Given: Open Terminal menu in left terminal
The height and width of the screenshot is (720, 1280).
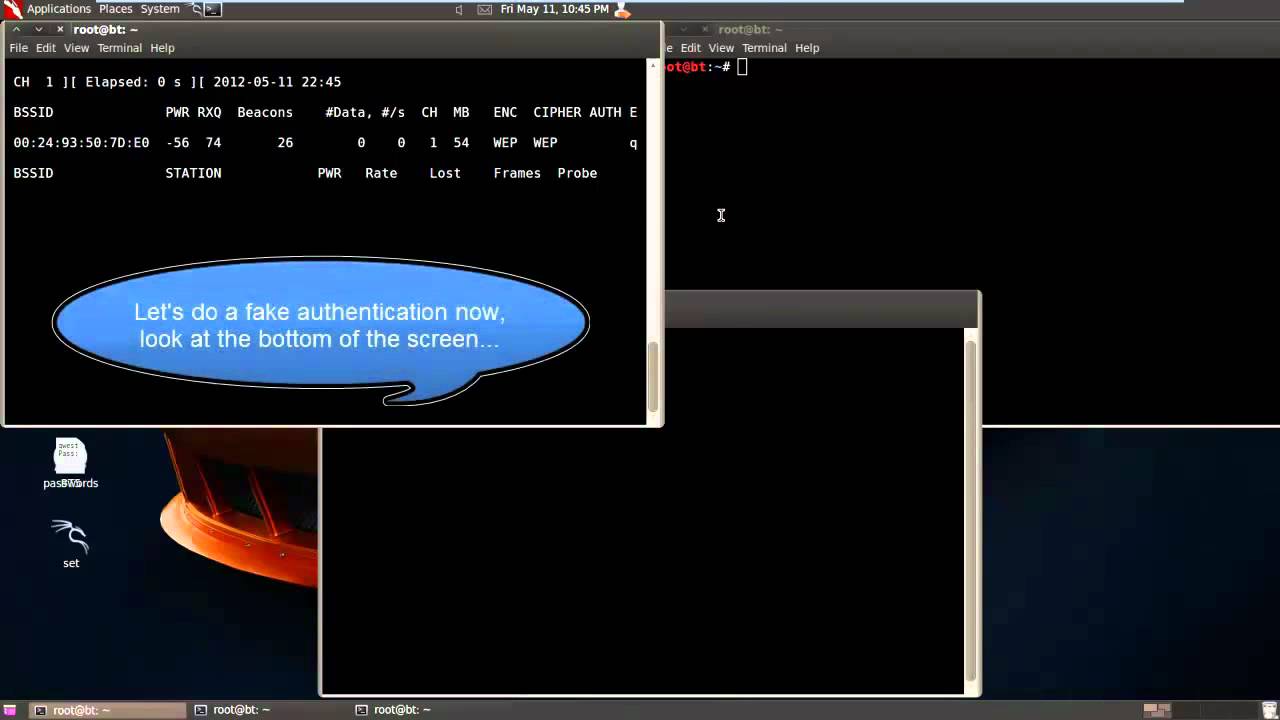Looking at the screenshot, I should point(119,48).
